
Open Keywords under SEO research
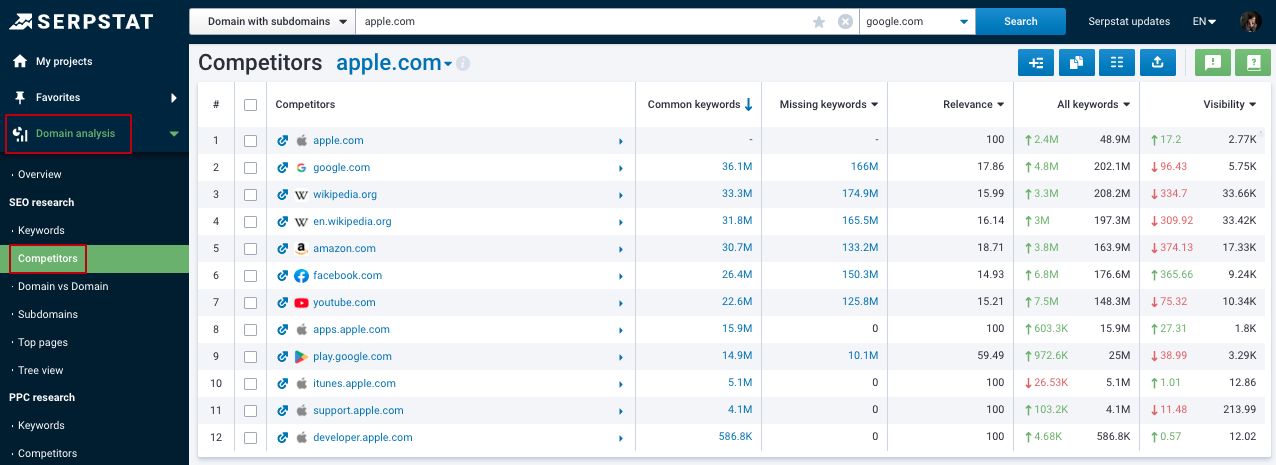pos(41,231)
